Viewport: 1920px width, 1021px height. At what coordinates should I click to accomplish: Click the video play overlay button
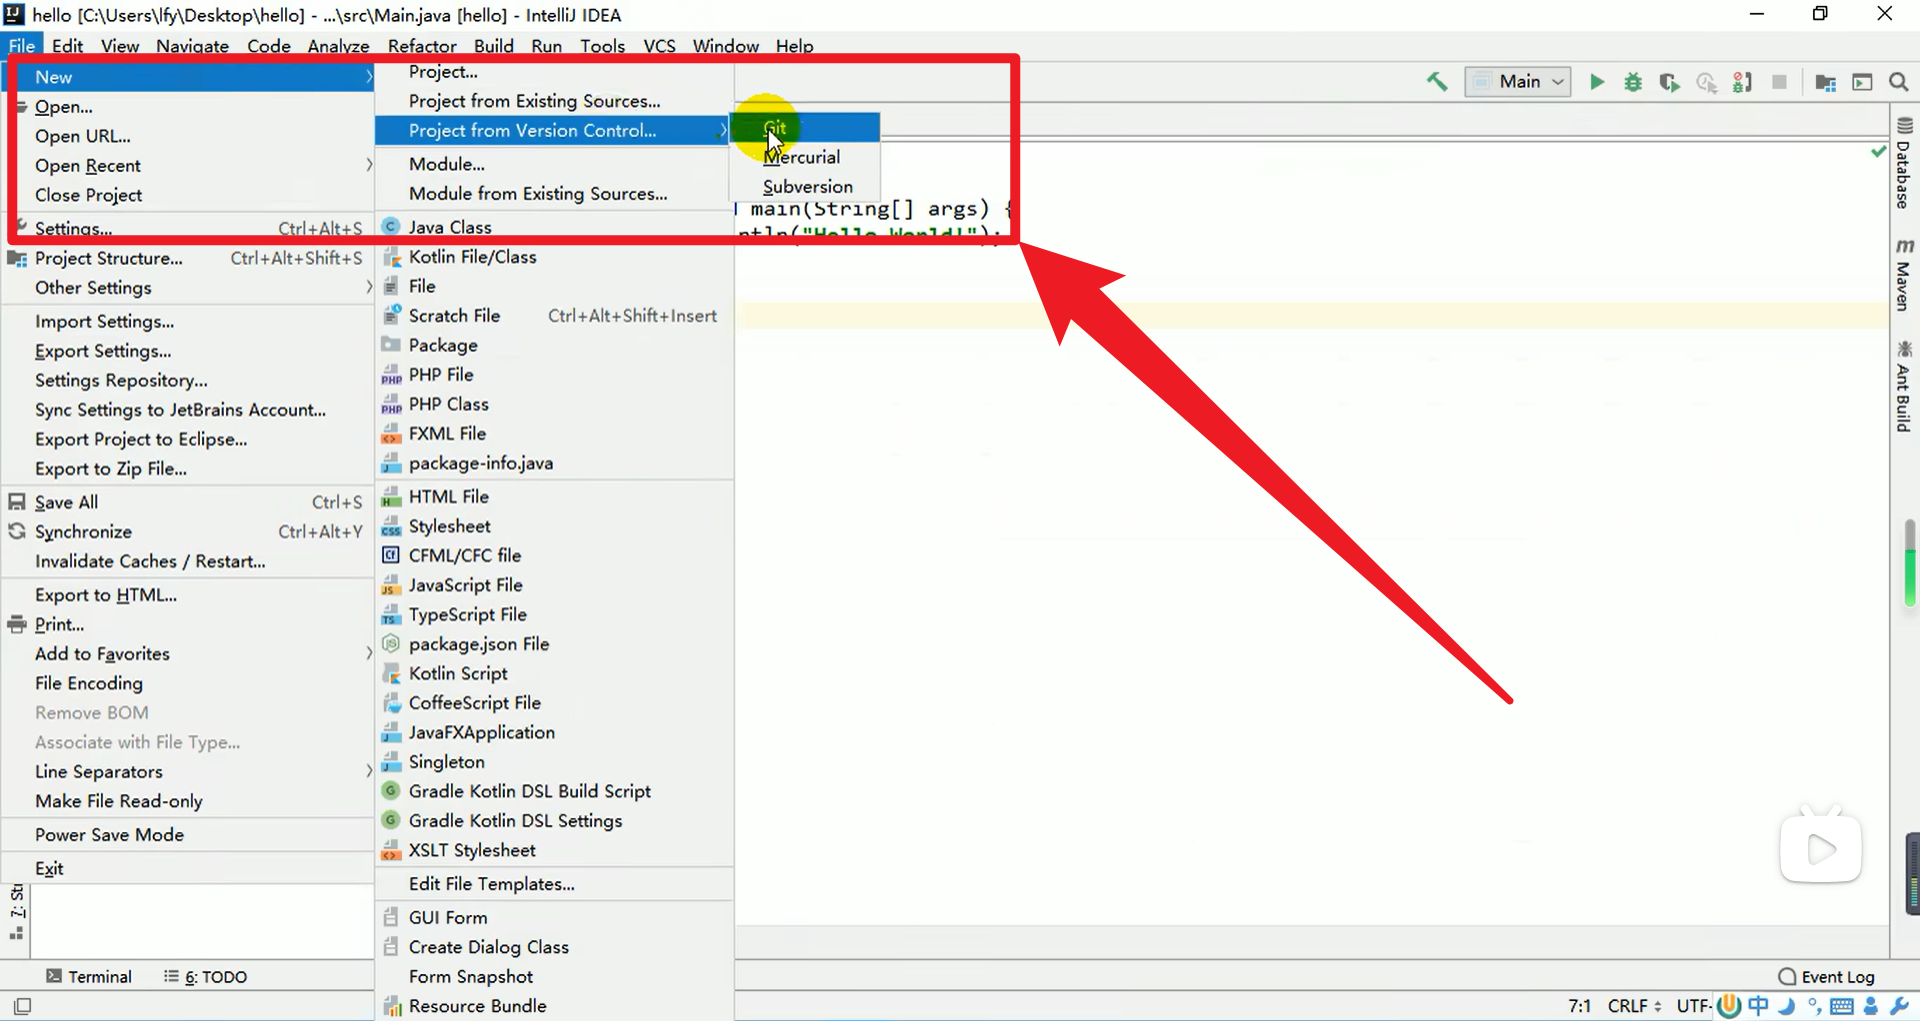pyautogui.click(x=1821, y=849)
